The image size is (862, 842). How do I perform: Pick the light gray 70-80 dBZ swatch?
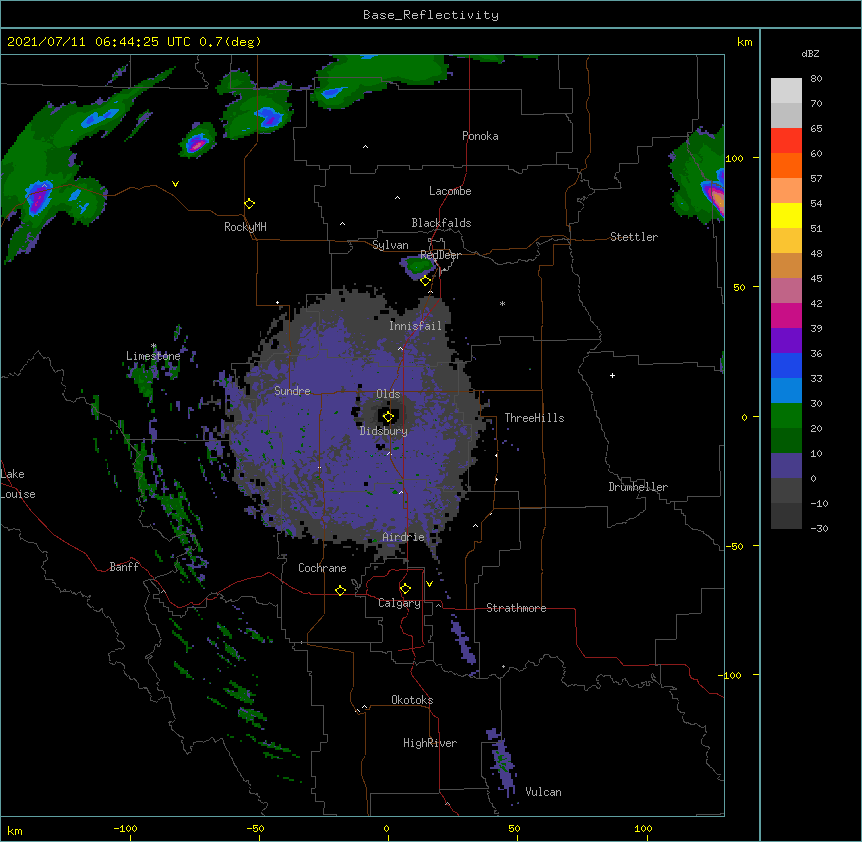click(786, 90)
